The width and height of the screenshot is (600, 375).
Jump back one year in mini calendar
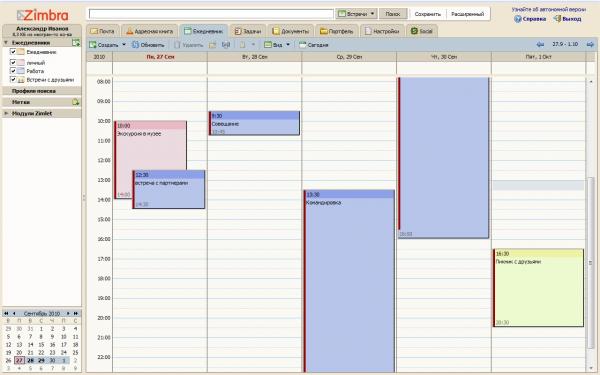pyautogui.click(x=6, y=313)
